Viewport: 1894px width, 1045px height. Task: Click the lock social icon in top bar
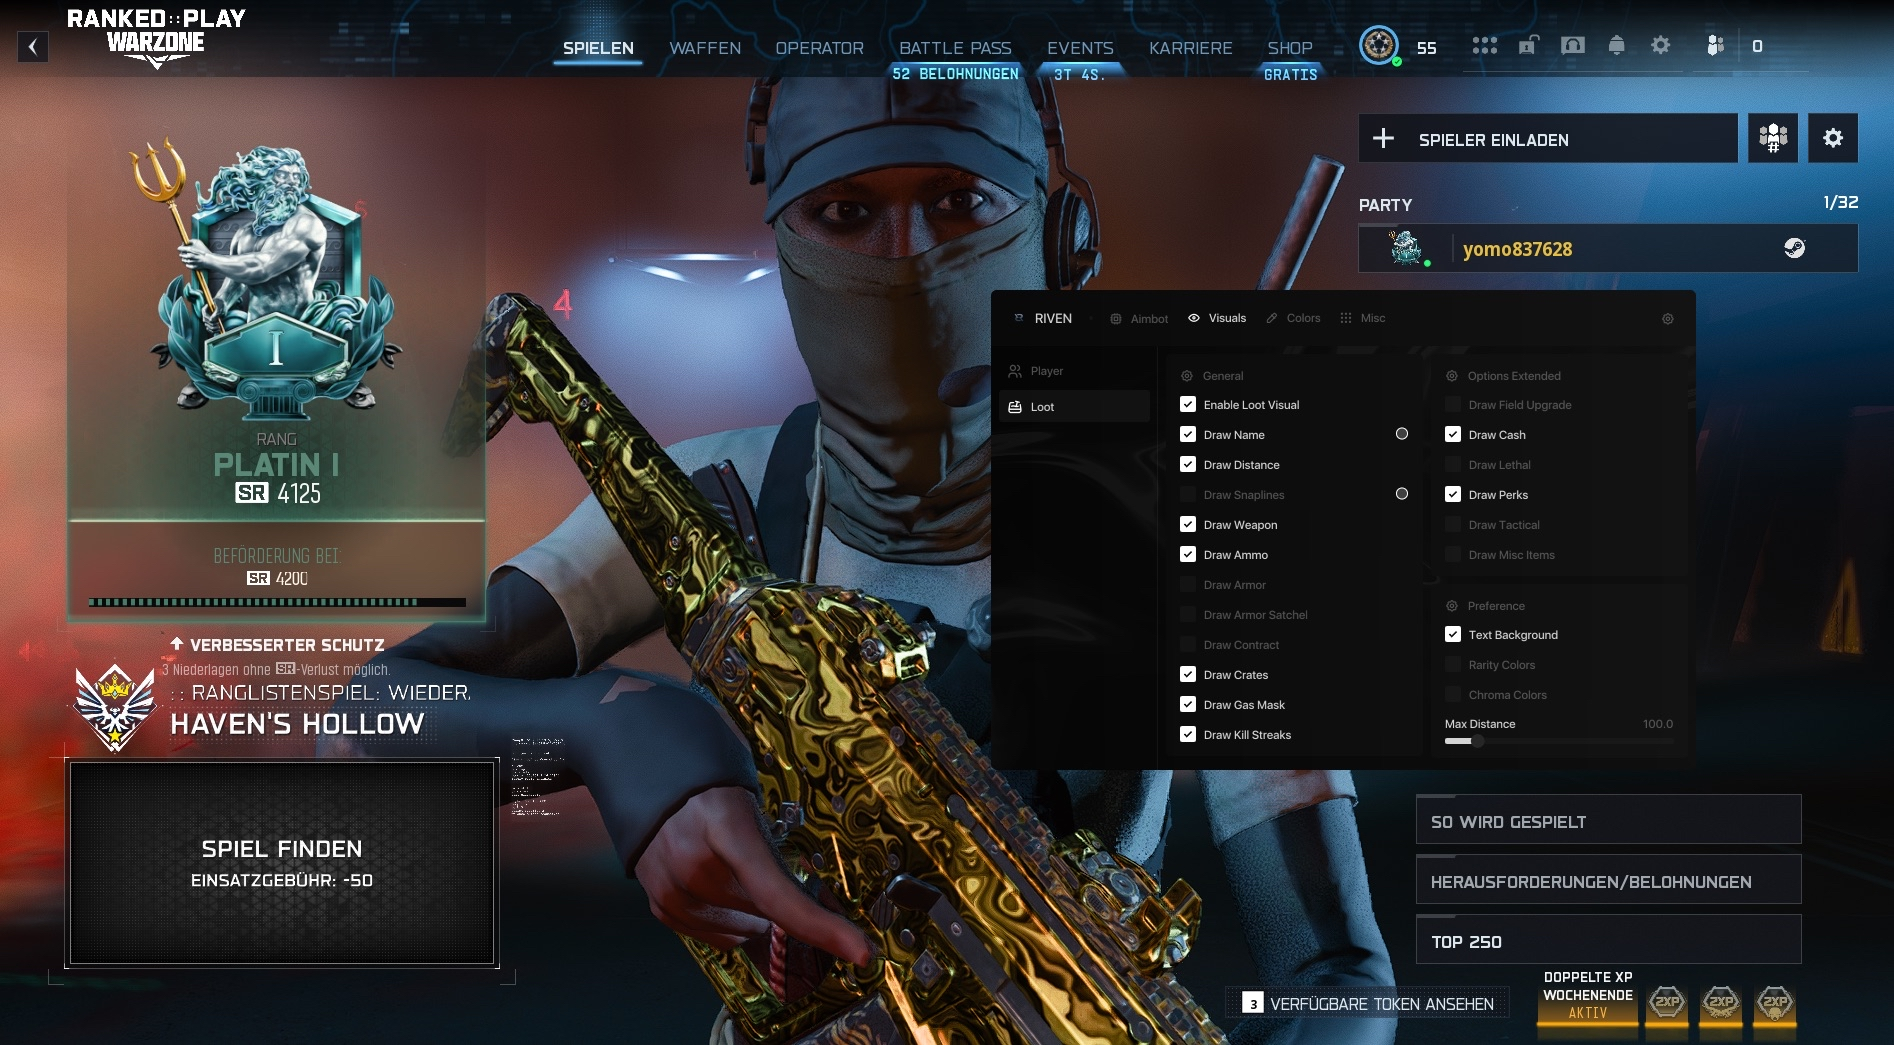point(1528,46)
